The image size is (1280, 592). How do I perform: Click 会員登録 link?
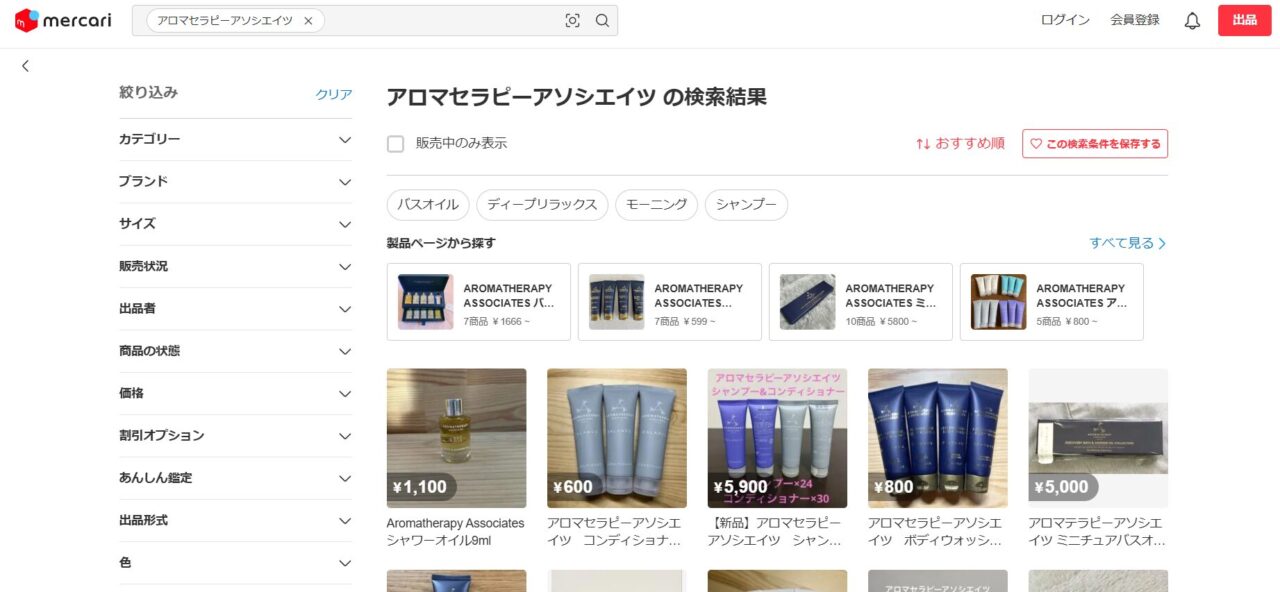pos(1135,20)
